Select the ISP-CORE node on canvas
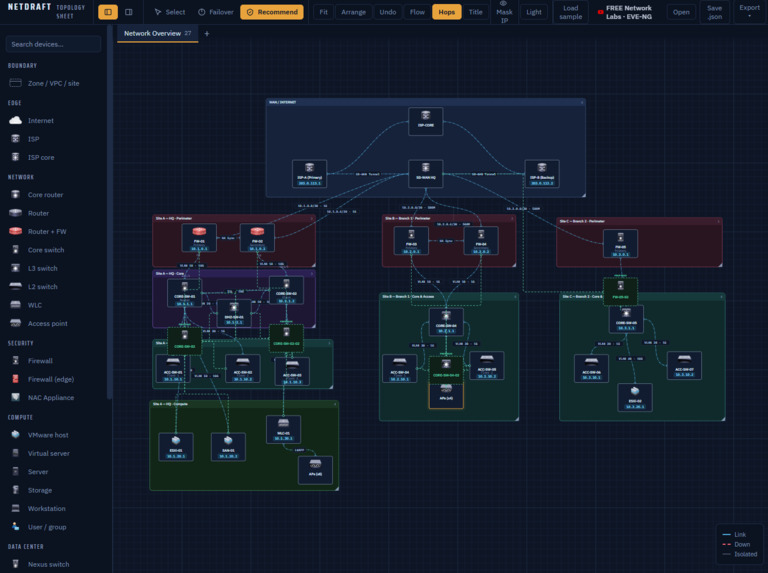The height and width of the screenshot is (573, 768). point(426,121)
